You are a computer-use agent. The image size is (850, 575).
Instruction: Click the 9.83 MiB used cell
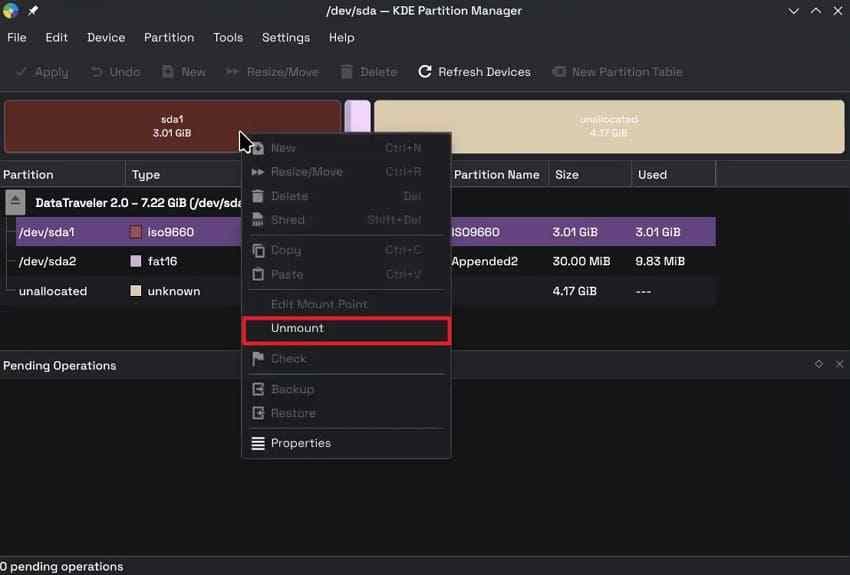(660, 261)
